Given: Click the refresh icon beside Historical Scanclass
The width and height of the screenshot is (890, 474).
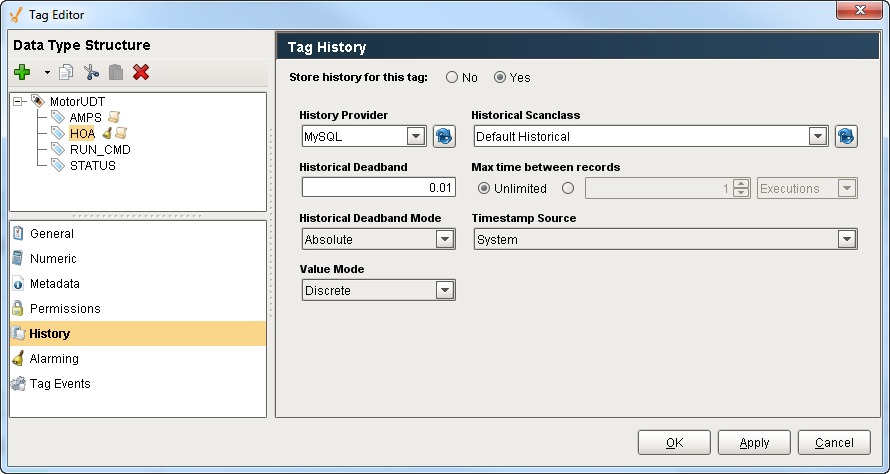Looking at the screenshot, I should tap(846, 136).
